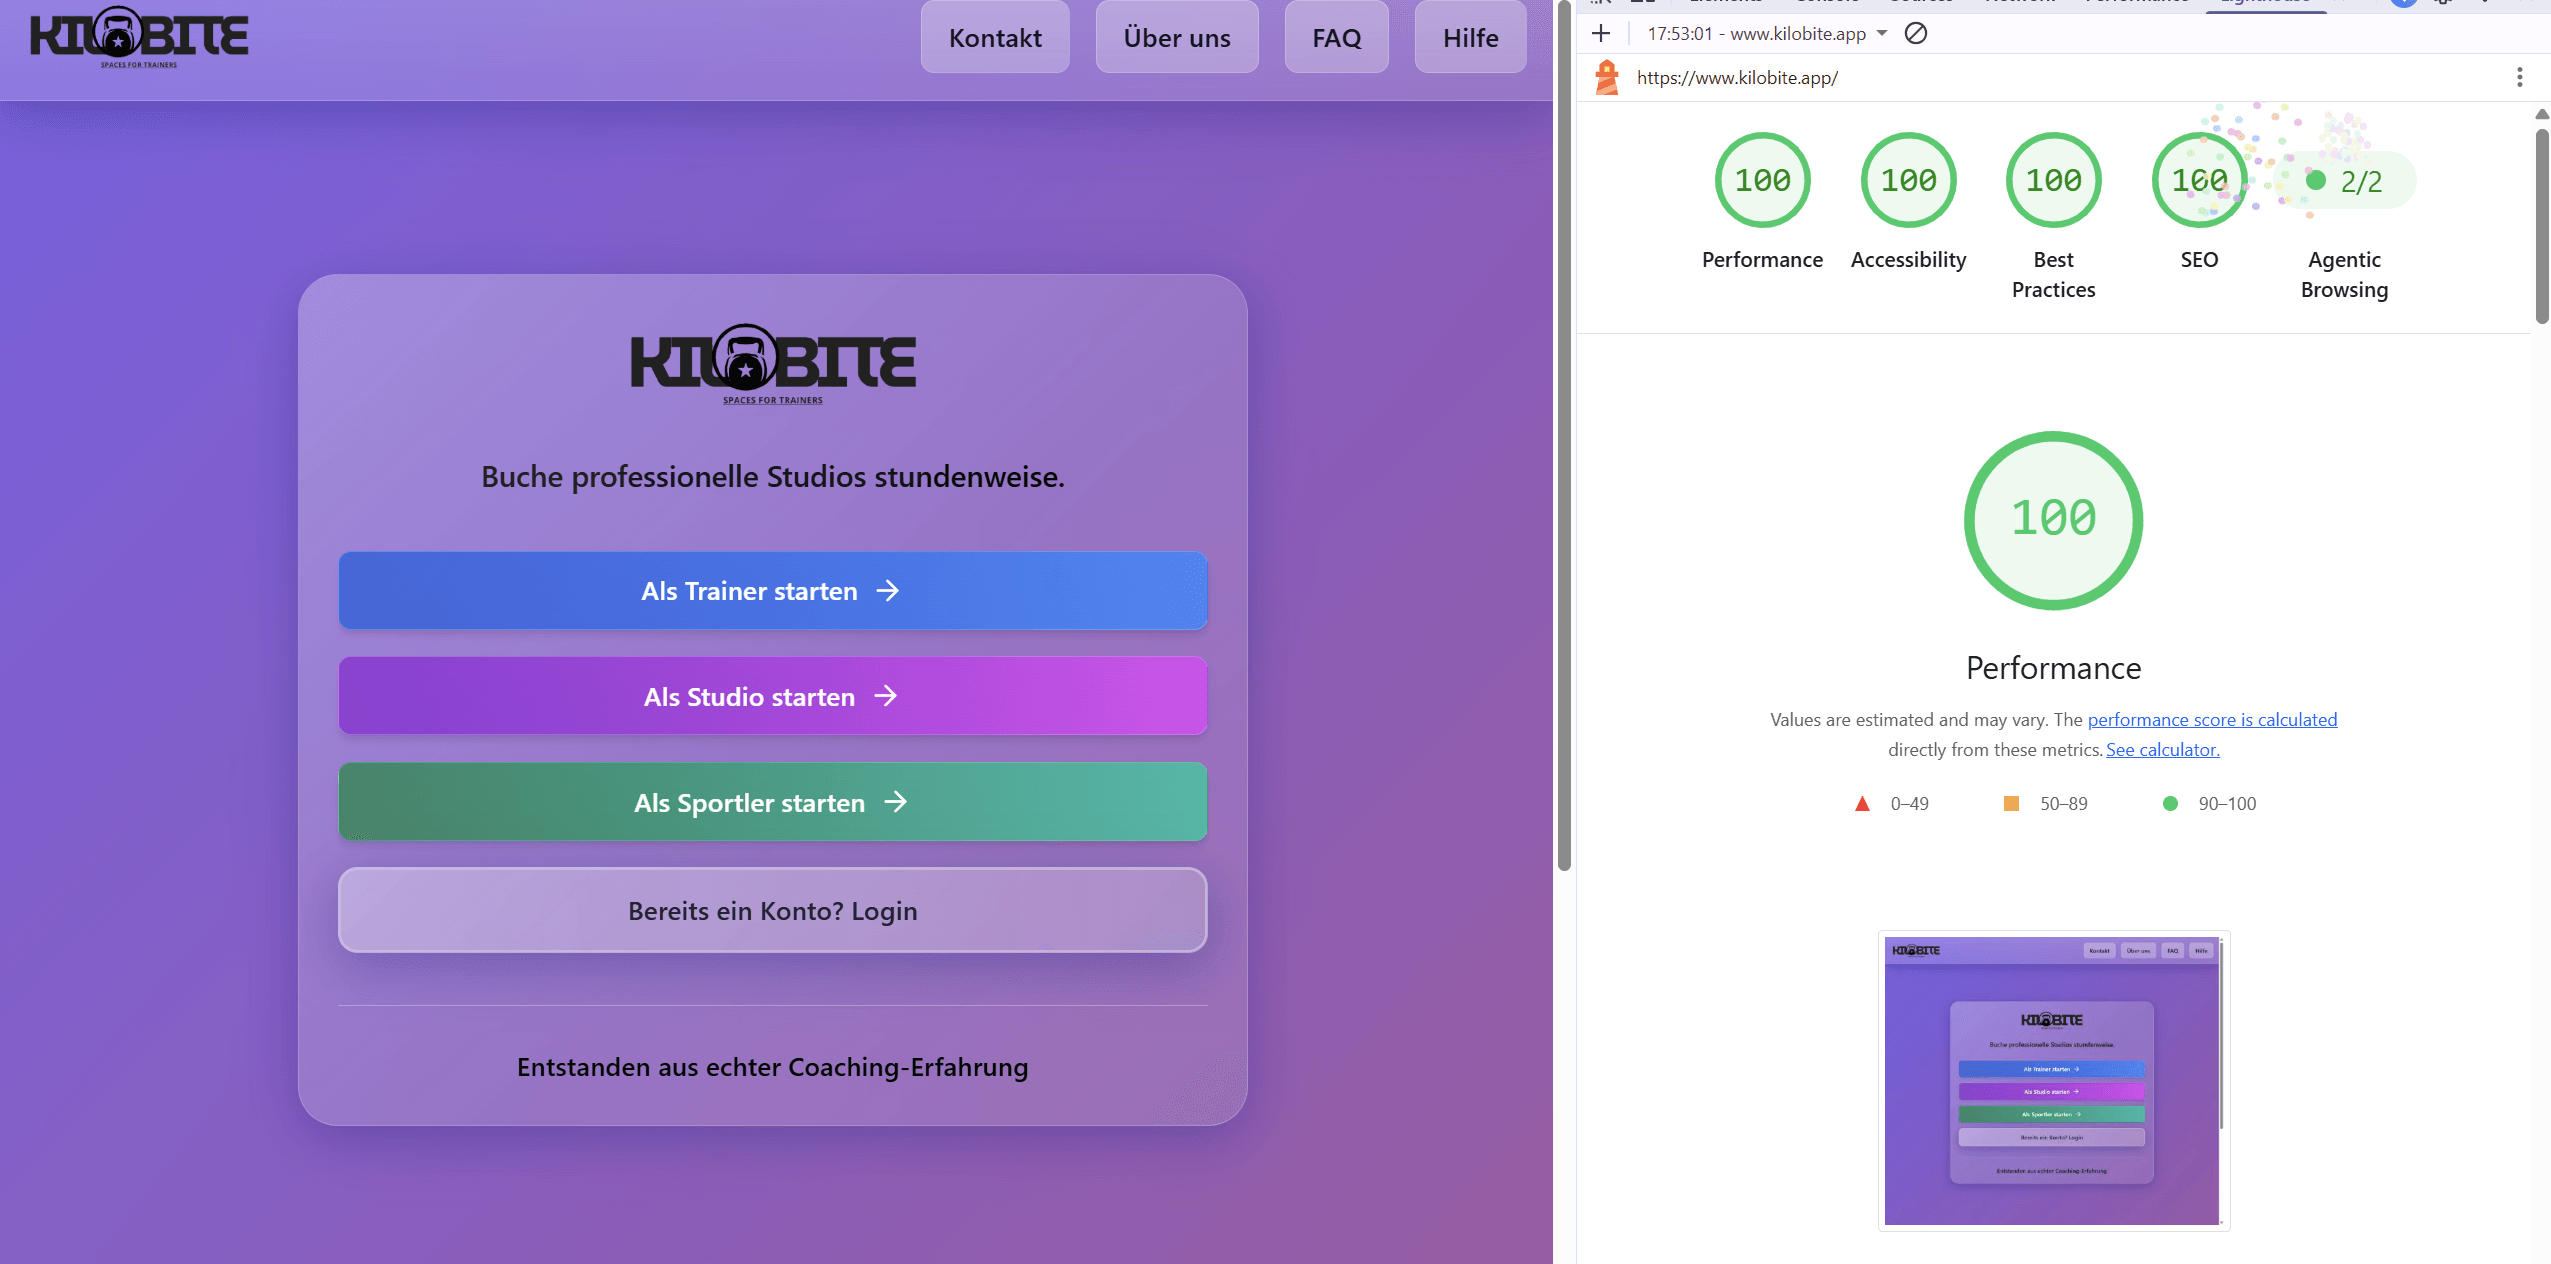Viewport: 2551px width, 1264px height.
Task: Jump to SEO via its score gauge
Action: click(x=2200, y=181)
